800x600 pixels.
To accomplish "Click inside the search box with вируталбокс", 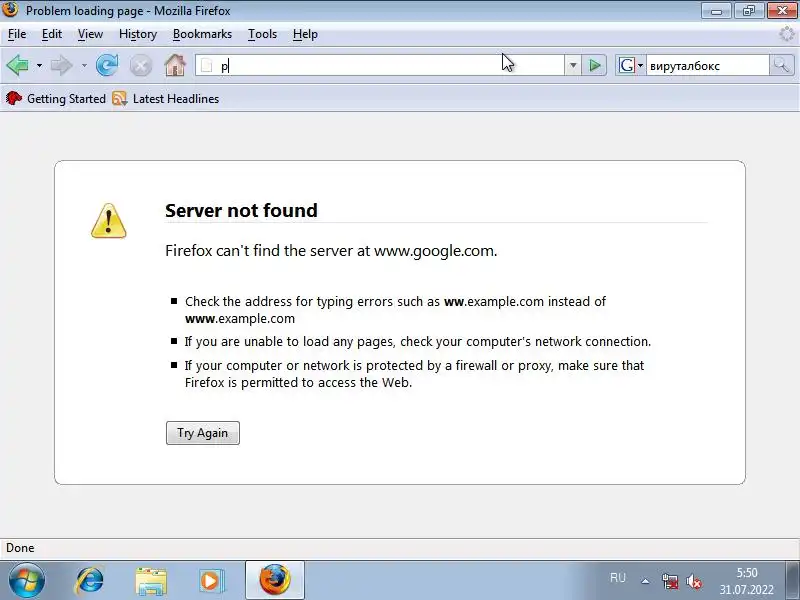I will pyautogui.click(x=707, y=65).
